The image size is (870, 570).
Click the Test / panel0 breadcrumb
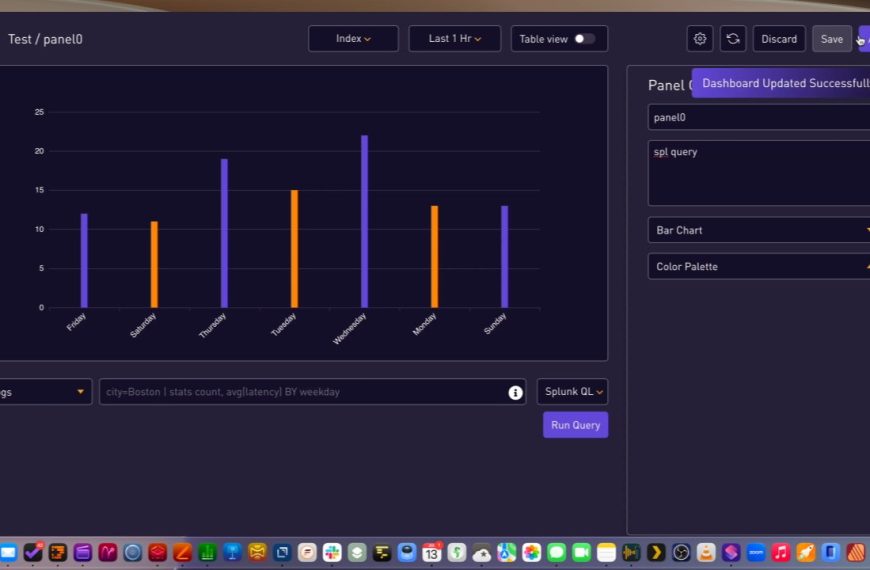[x=45, y=39]
